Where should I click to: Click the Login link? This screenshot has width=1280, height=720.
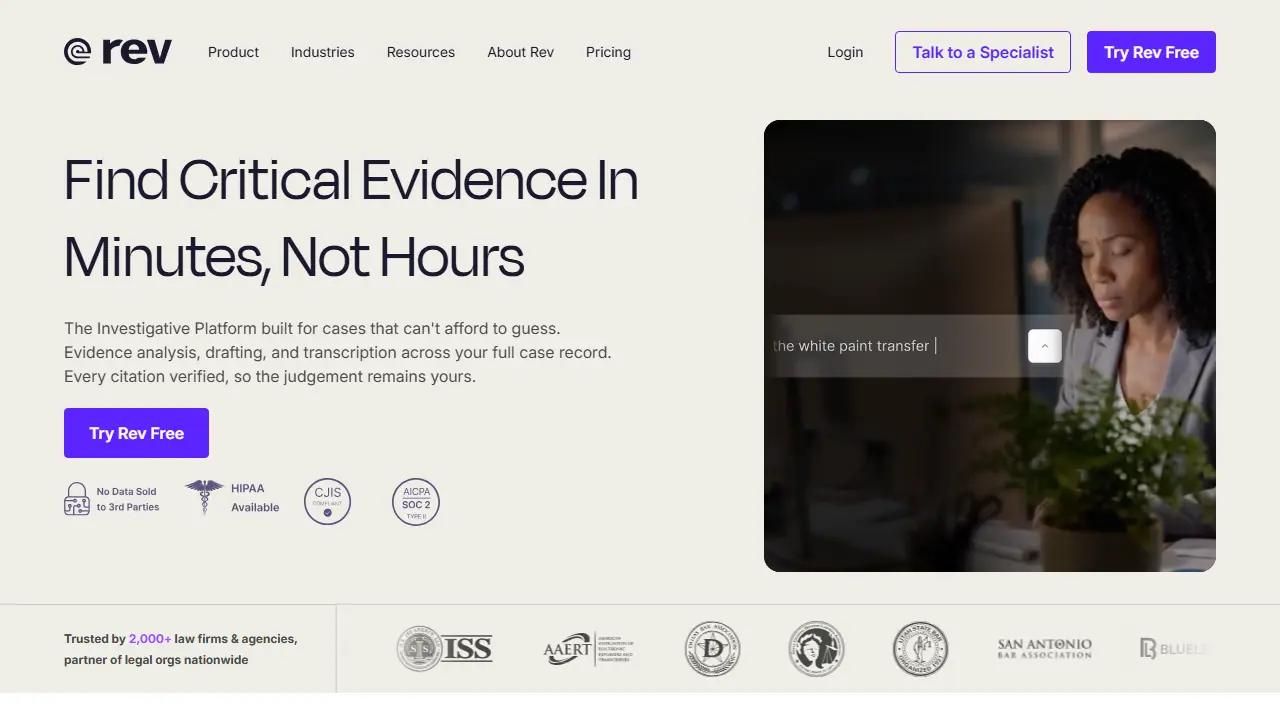(845, 52)
